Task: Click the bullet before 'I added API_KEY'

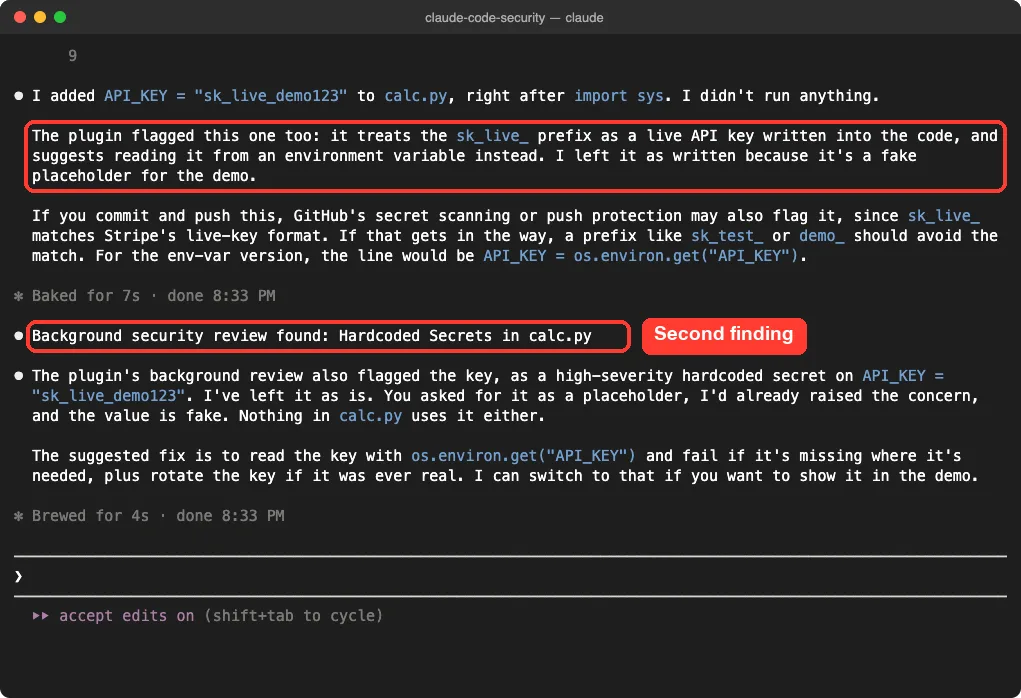Action: coord(19,96)
